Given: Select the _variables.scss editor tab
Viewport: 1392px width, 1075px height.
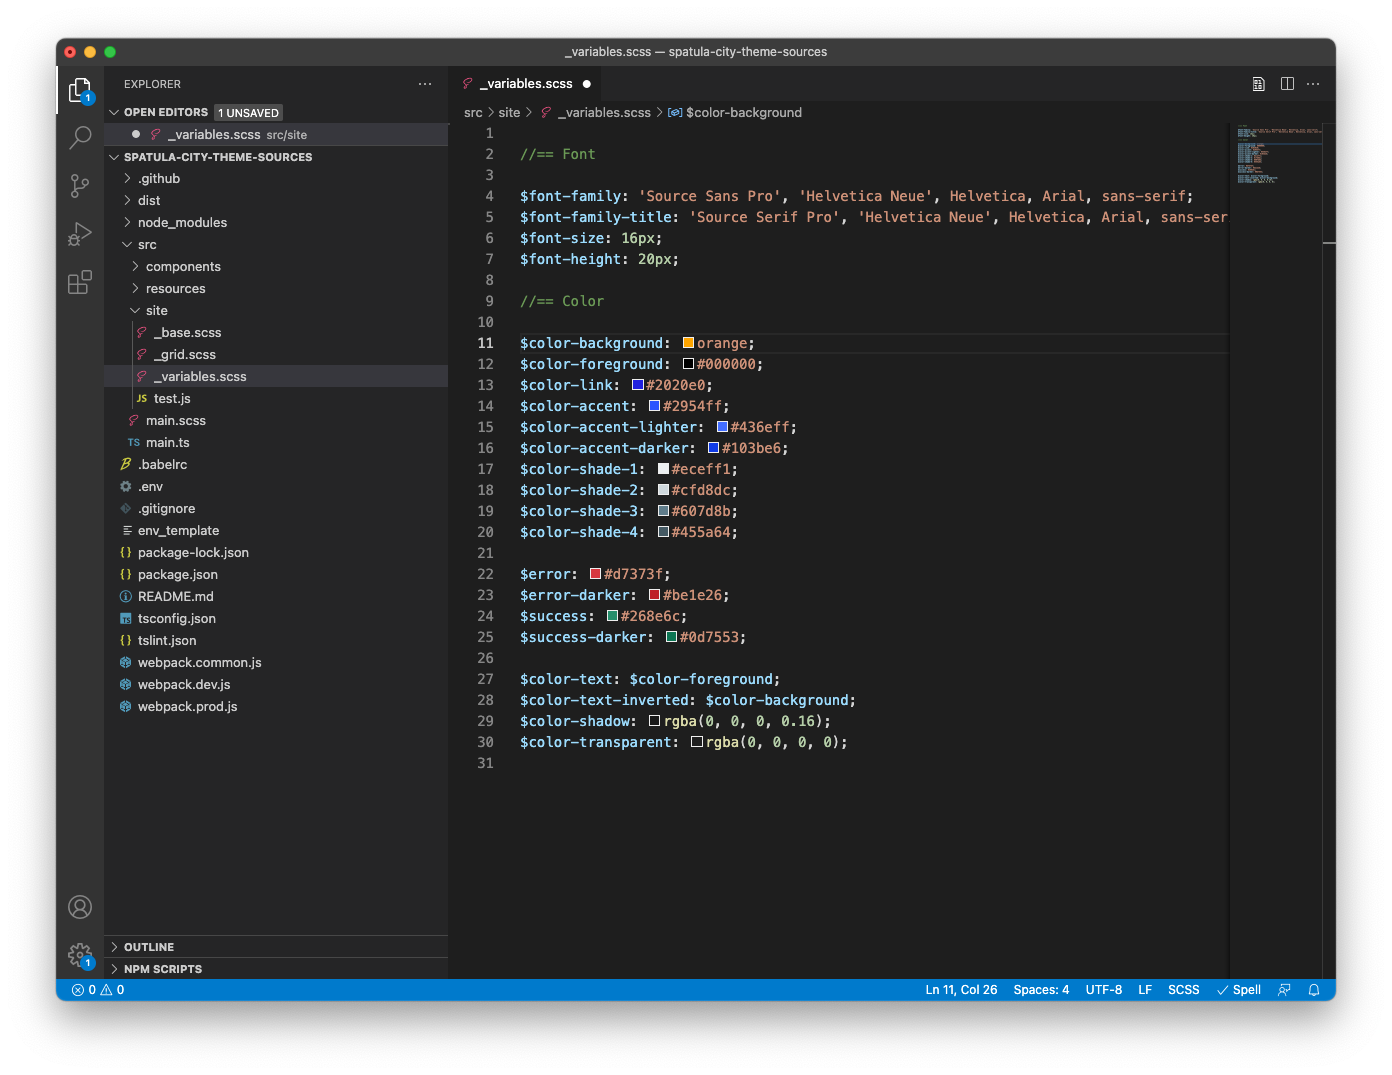Looking at the screenshot, I should (x=526, y=84).
